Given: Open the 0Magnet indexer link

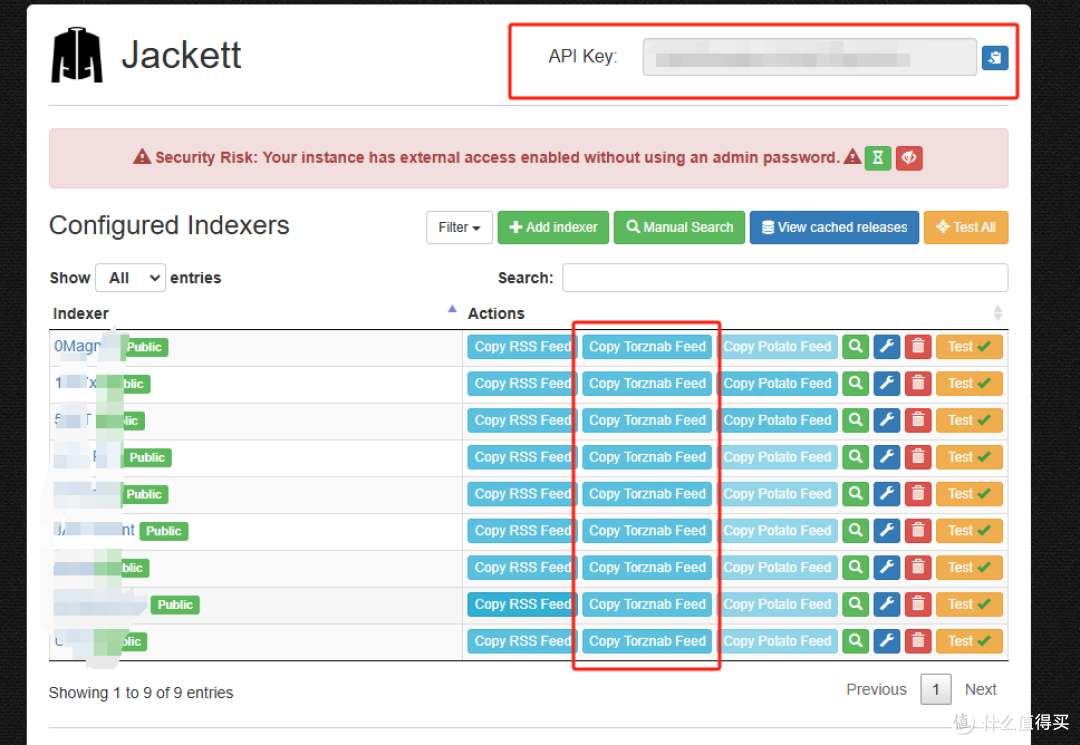Looking at the screenshot, I should click(78, 346).
